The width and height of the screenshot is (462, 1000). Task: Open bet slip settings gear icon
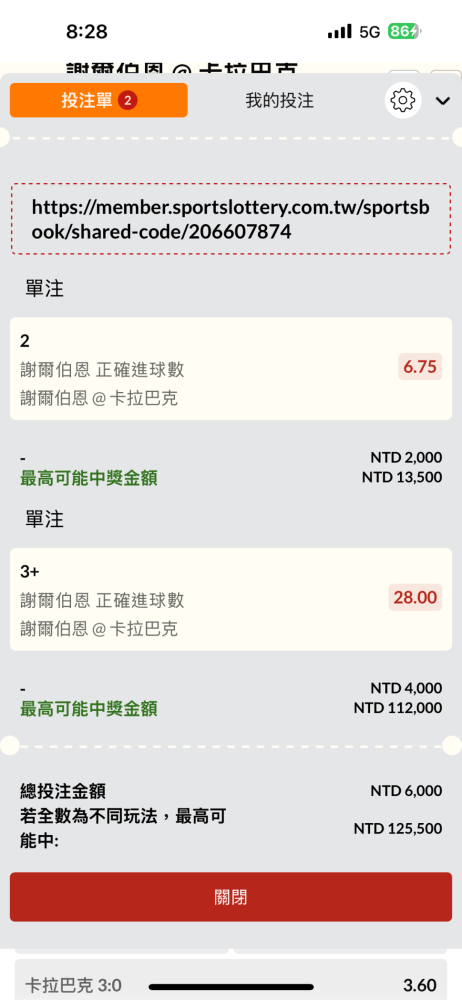[403, 100]
